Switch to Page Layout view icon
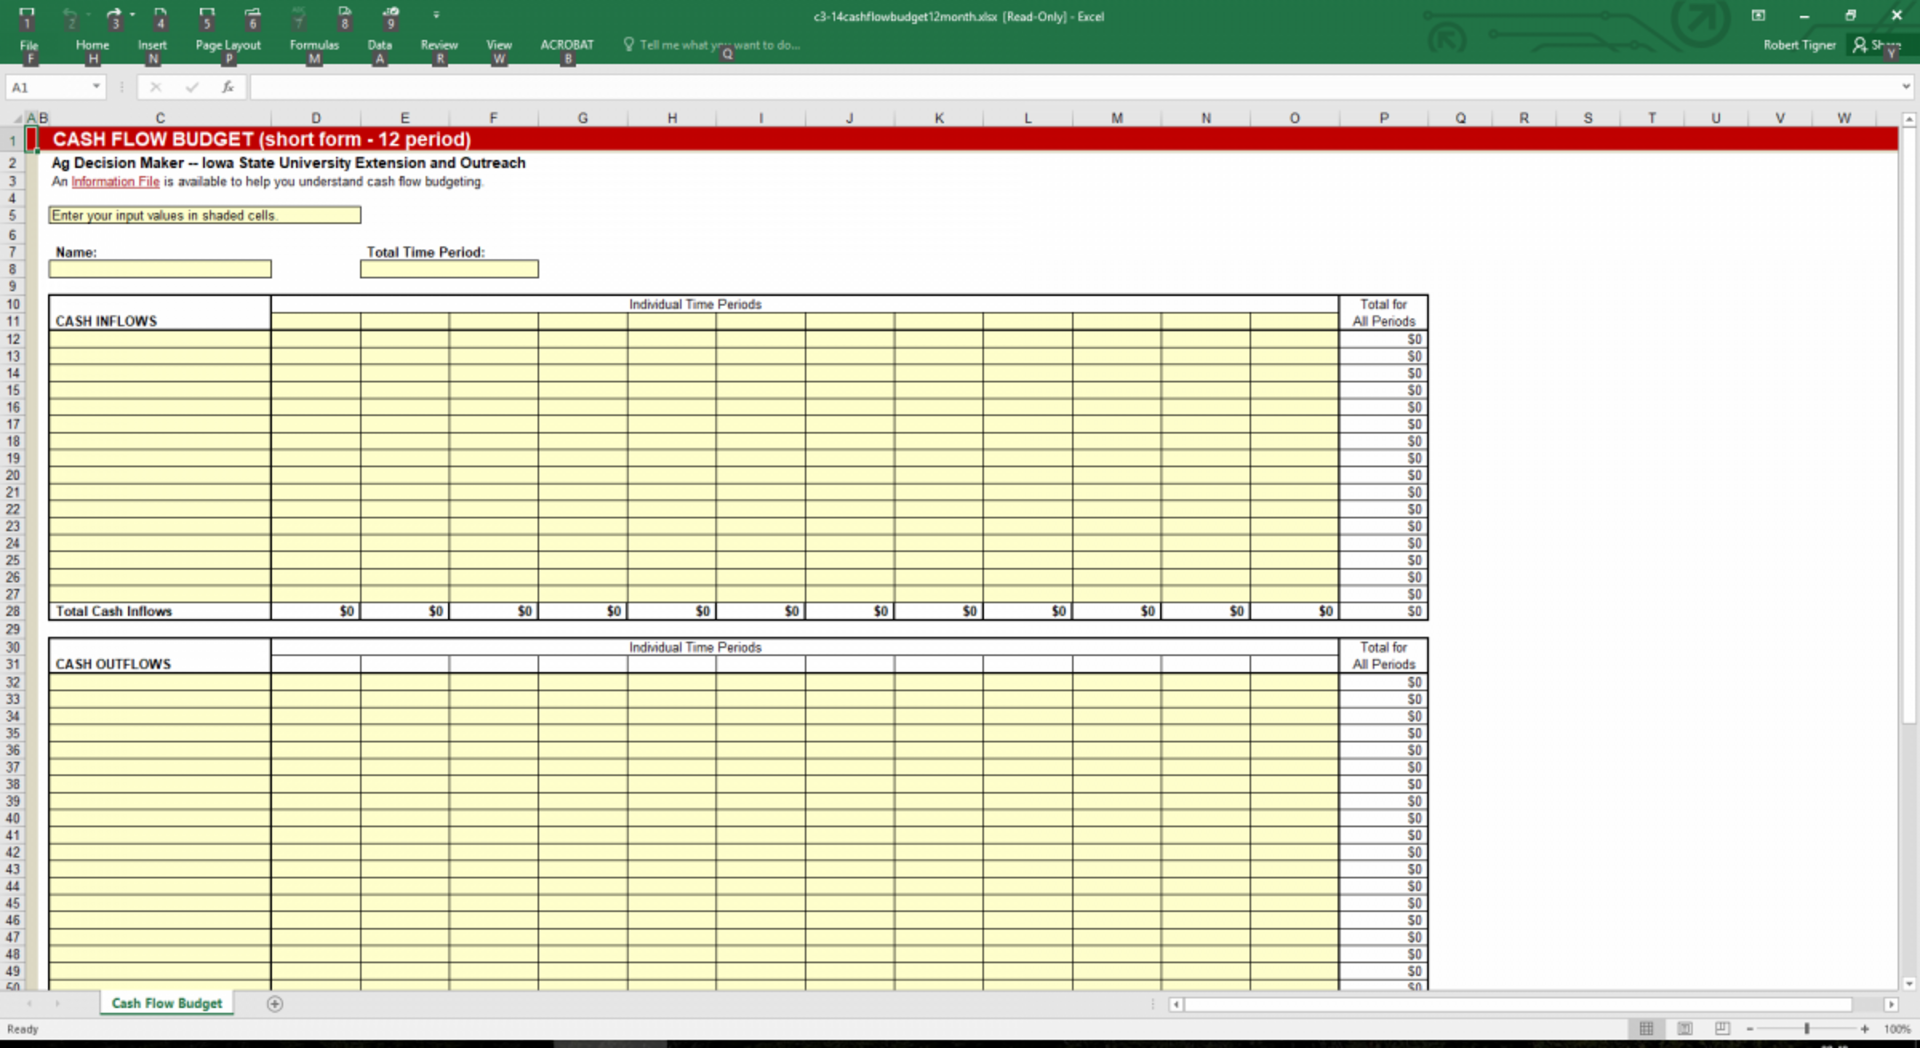The image size is (1920, 1048). (x=1685, y=1029)
